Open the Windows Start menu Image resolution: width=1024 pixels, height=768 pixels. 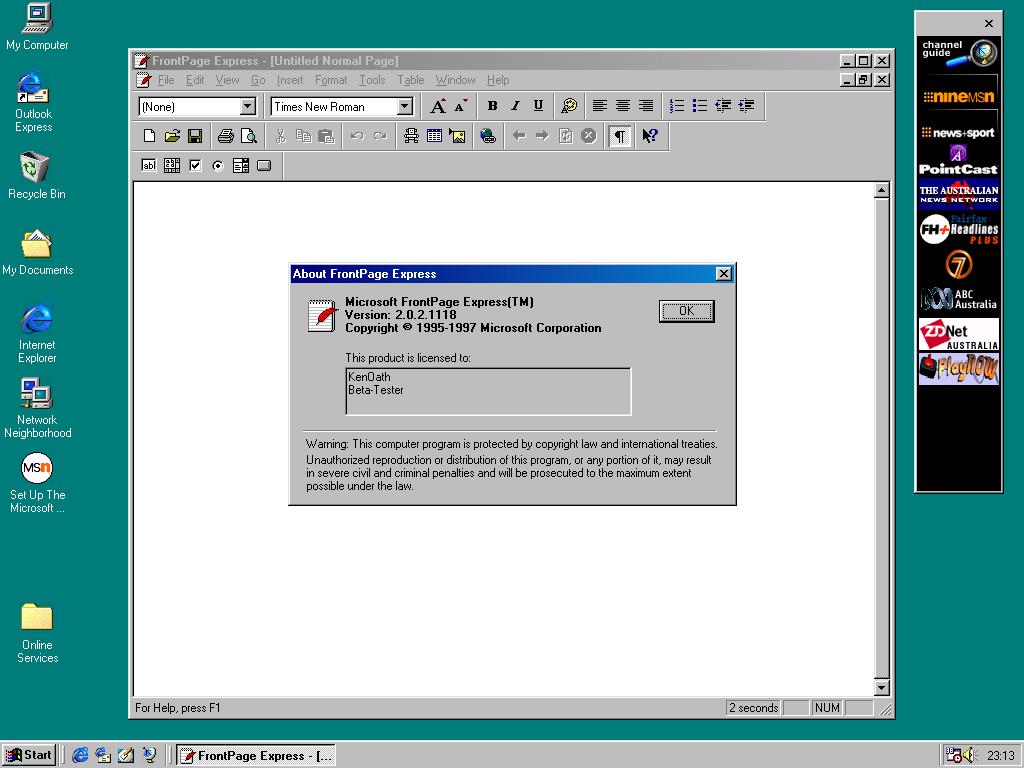[x=29, y=755]
